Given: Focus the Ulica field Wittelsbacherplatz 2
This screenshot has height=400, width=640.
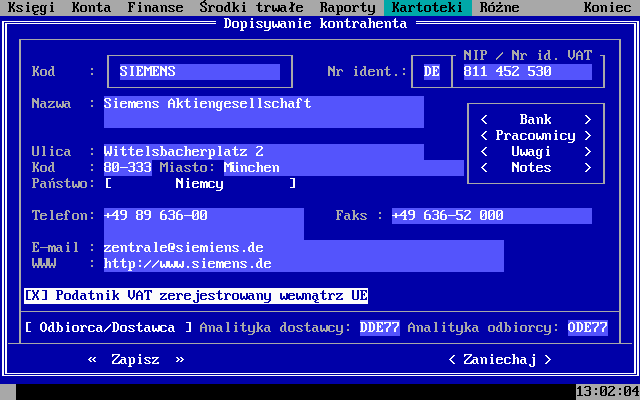Looking at the screenshot, I should [x=264, y=151].
